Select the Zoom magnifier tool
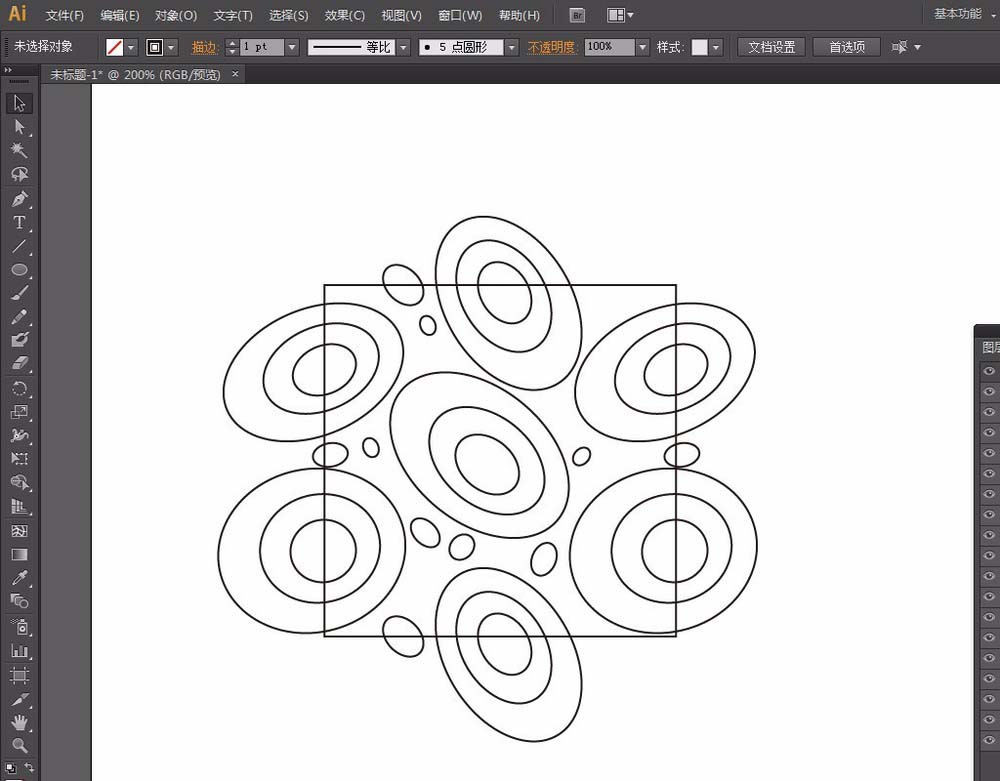This screenshot has height=781, width=1000. [x=19, y=745]
